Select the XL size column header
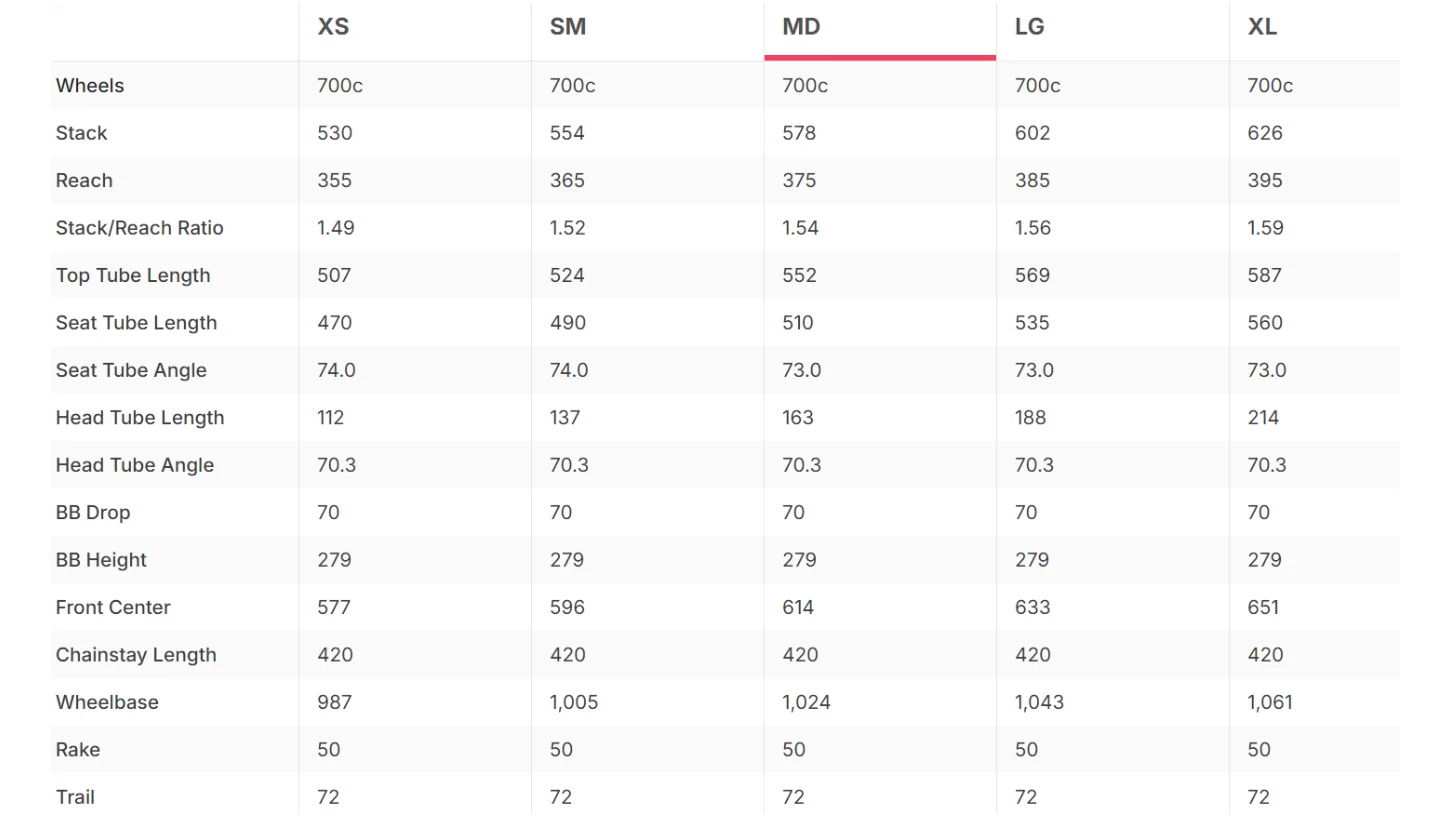 pos(1262,27)
